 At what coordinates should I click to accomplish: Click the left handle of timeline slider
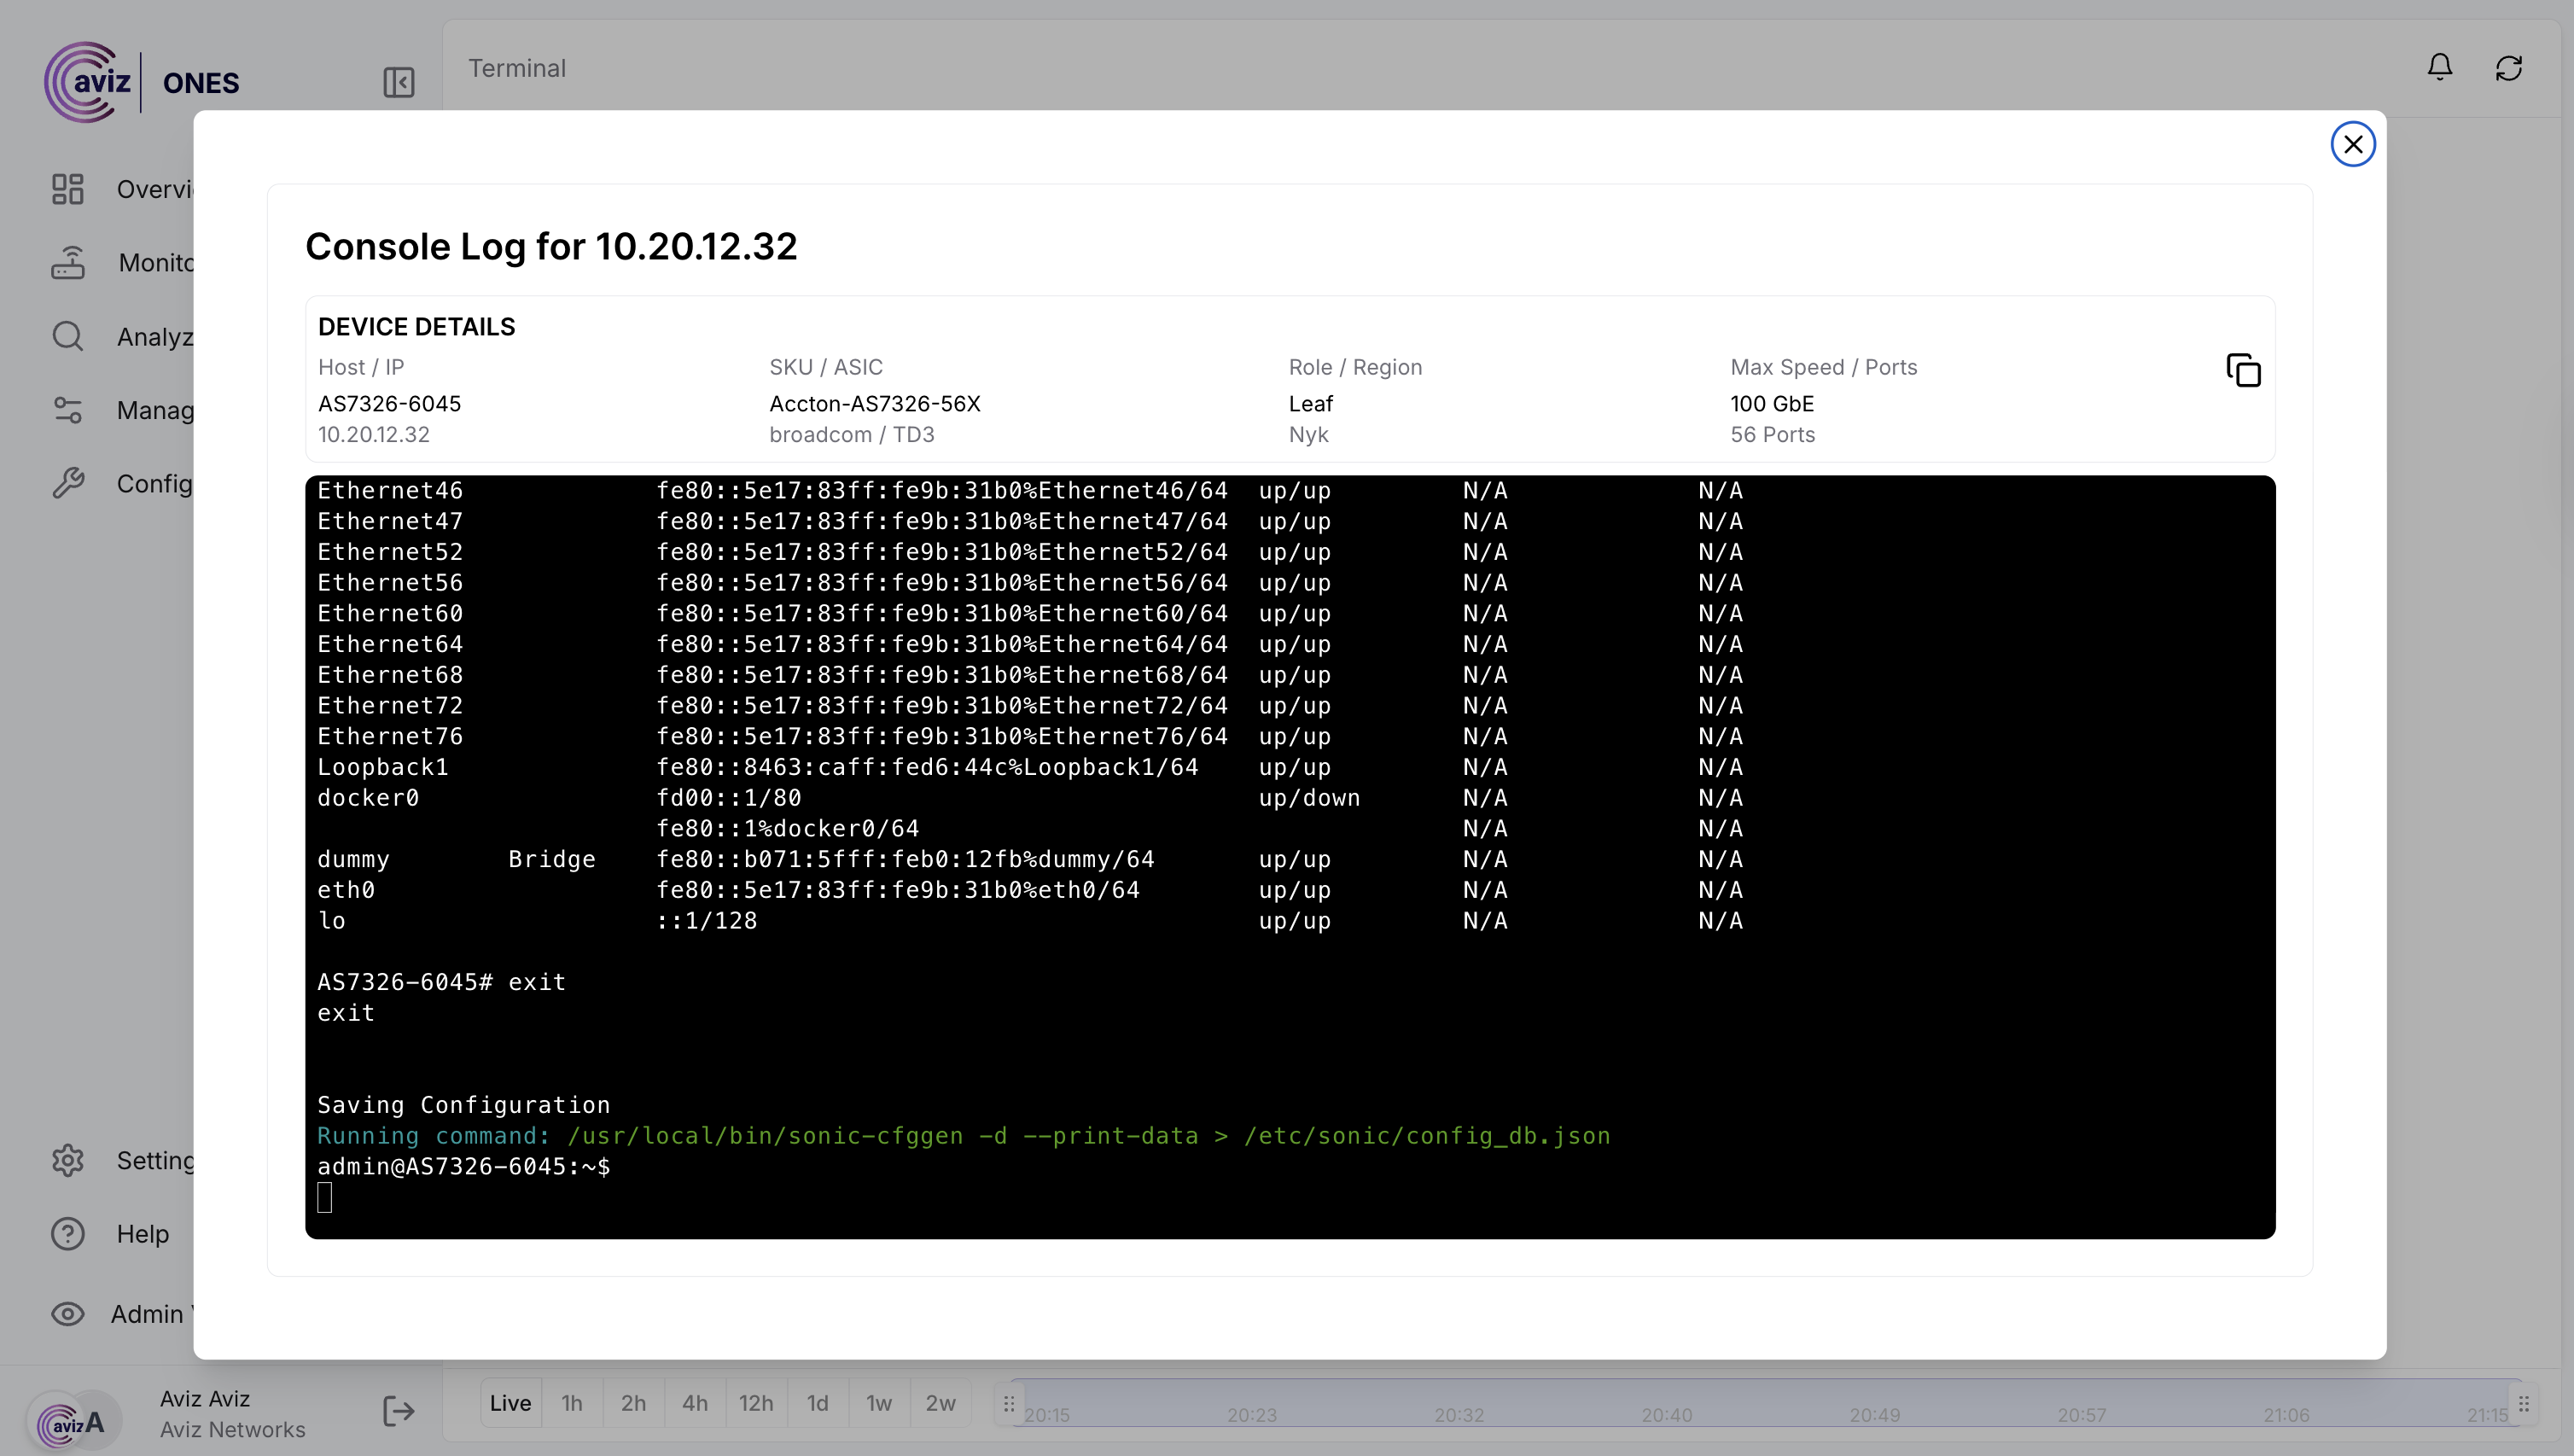tap(1008, 1403)
